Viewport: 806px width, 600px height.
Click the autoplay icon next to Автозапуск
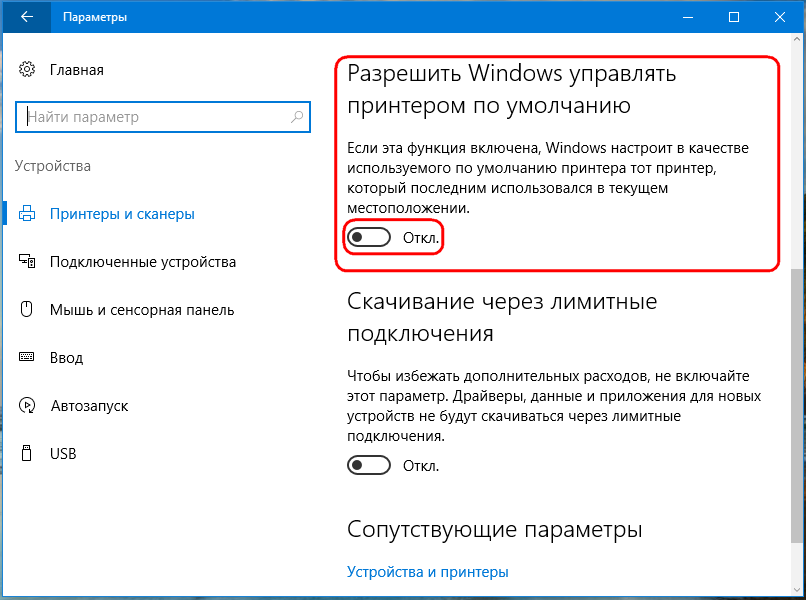[x=27, y=405]
